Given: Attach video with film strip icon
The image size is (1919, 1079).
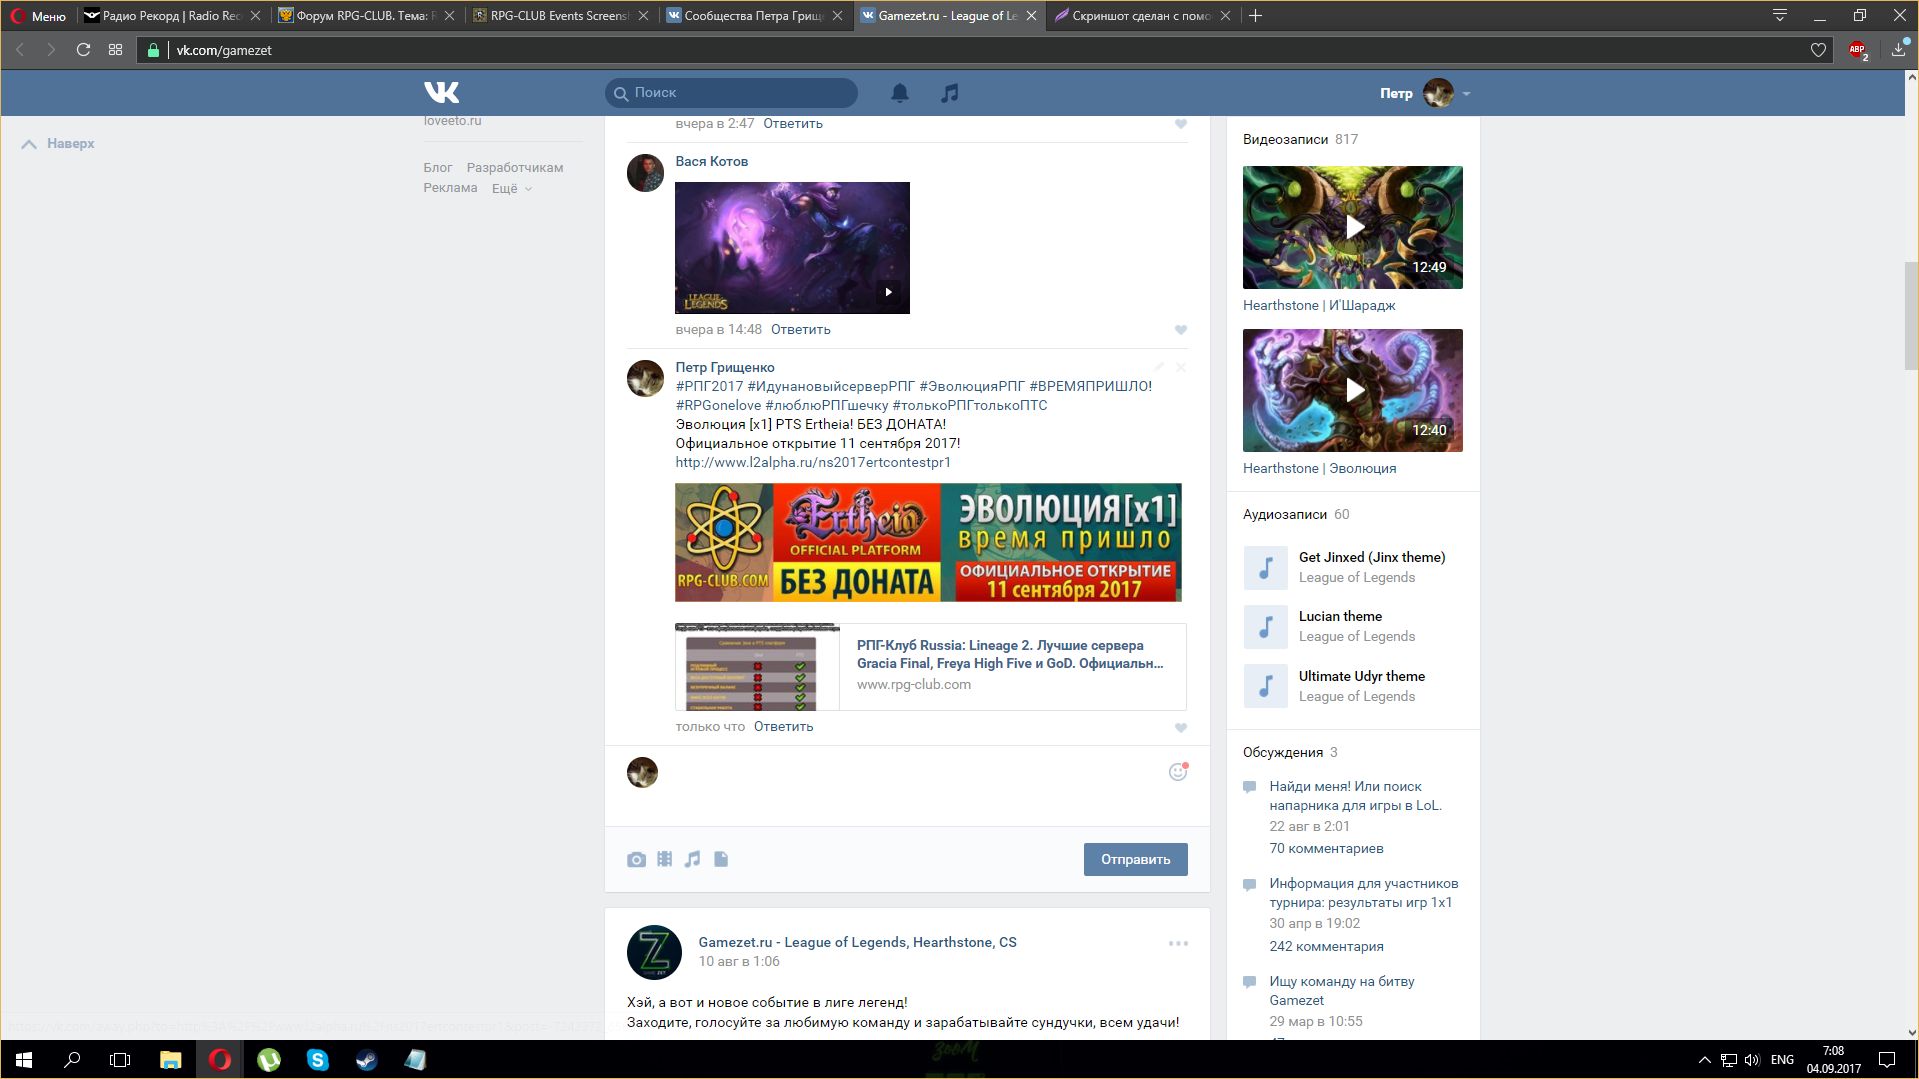Looking at the screenshot, I should click(664, 859).
